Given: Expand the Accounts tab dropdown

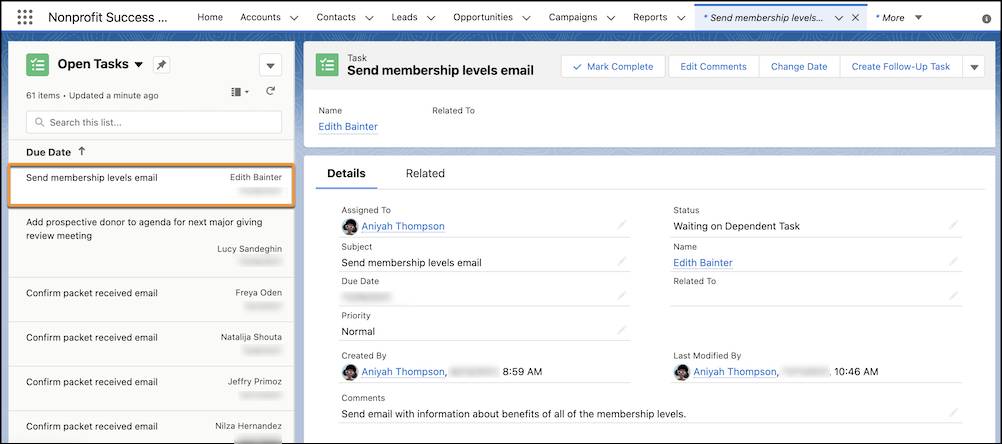Looking at the screenshot, I should (294, 18).
